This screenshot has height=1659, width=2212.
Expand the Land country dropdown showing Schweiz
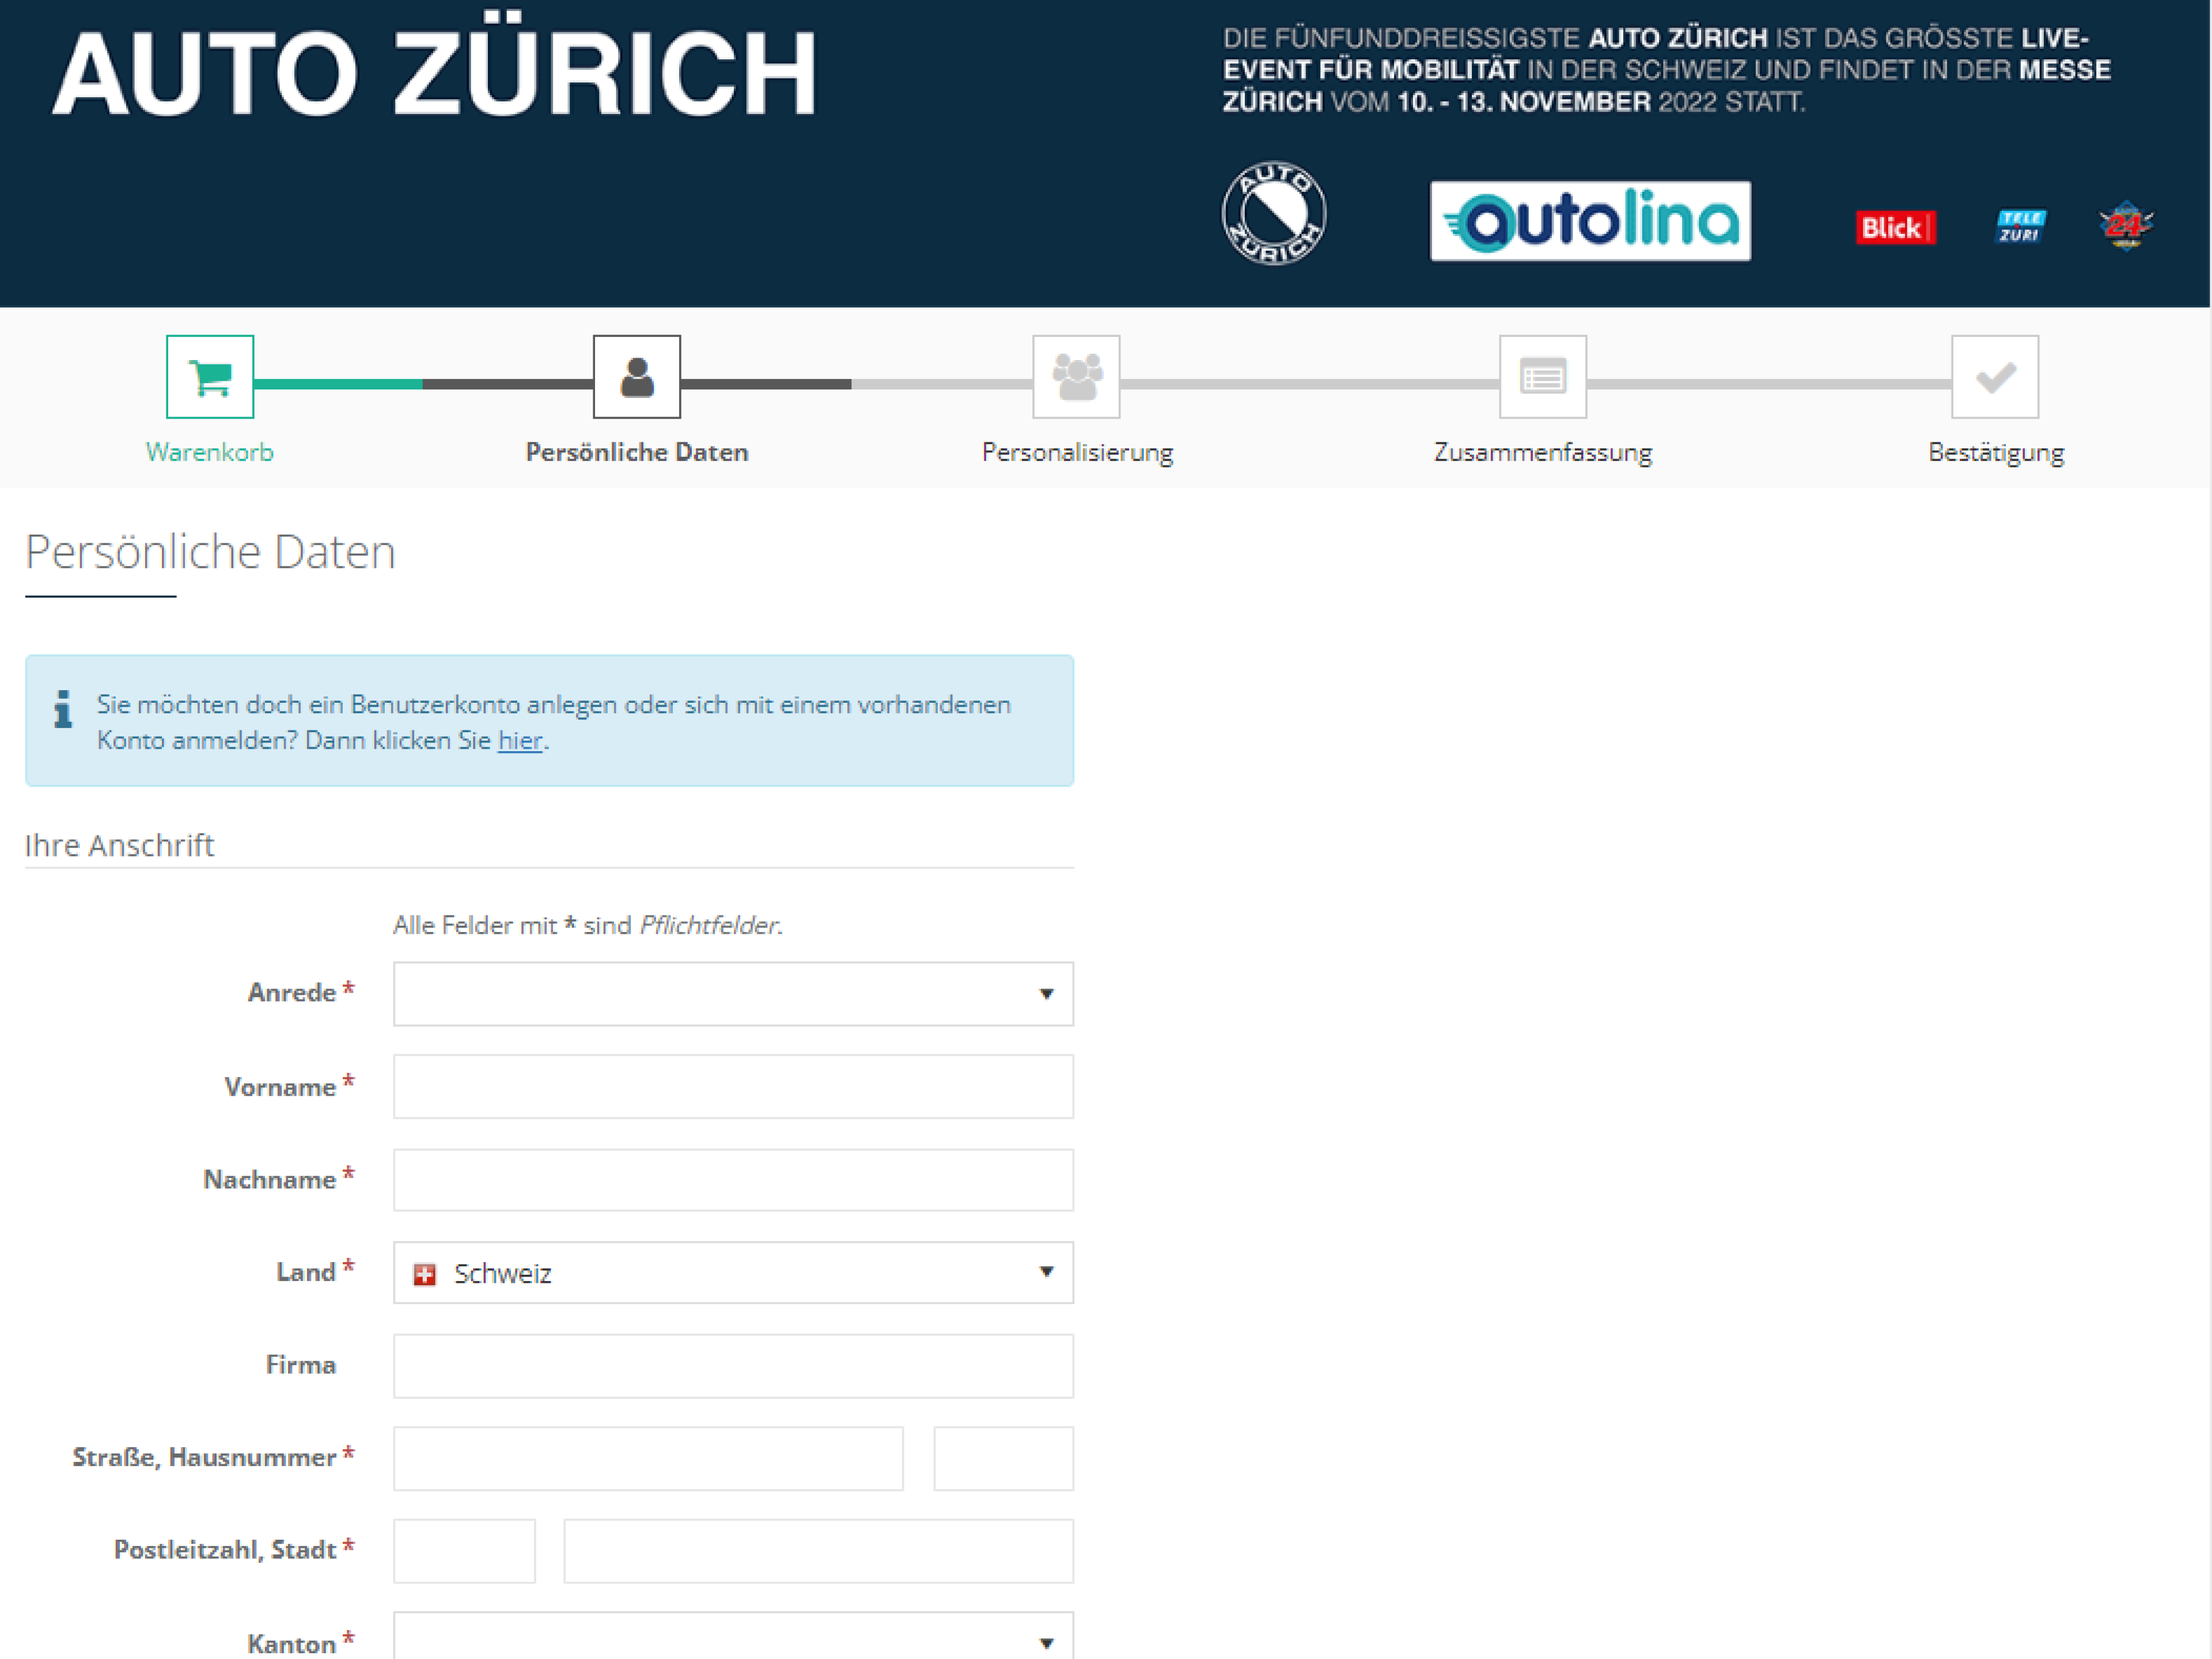coord(733,1273)
